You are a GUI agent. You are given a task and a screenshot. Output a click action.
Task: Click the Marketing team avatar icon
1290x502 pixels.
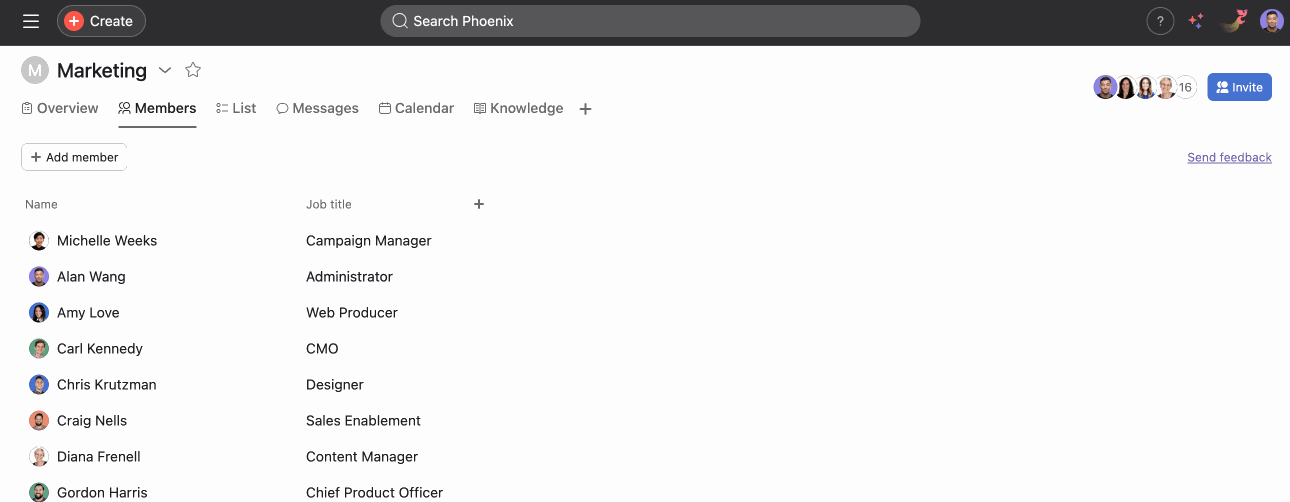pyautogui.click(x=35, y=70)
